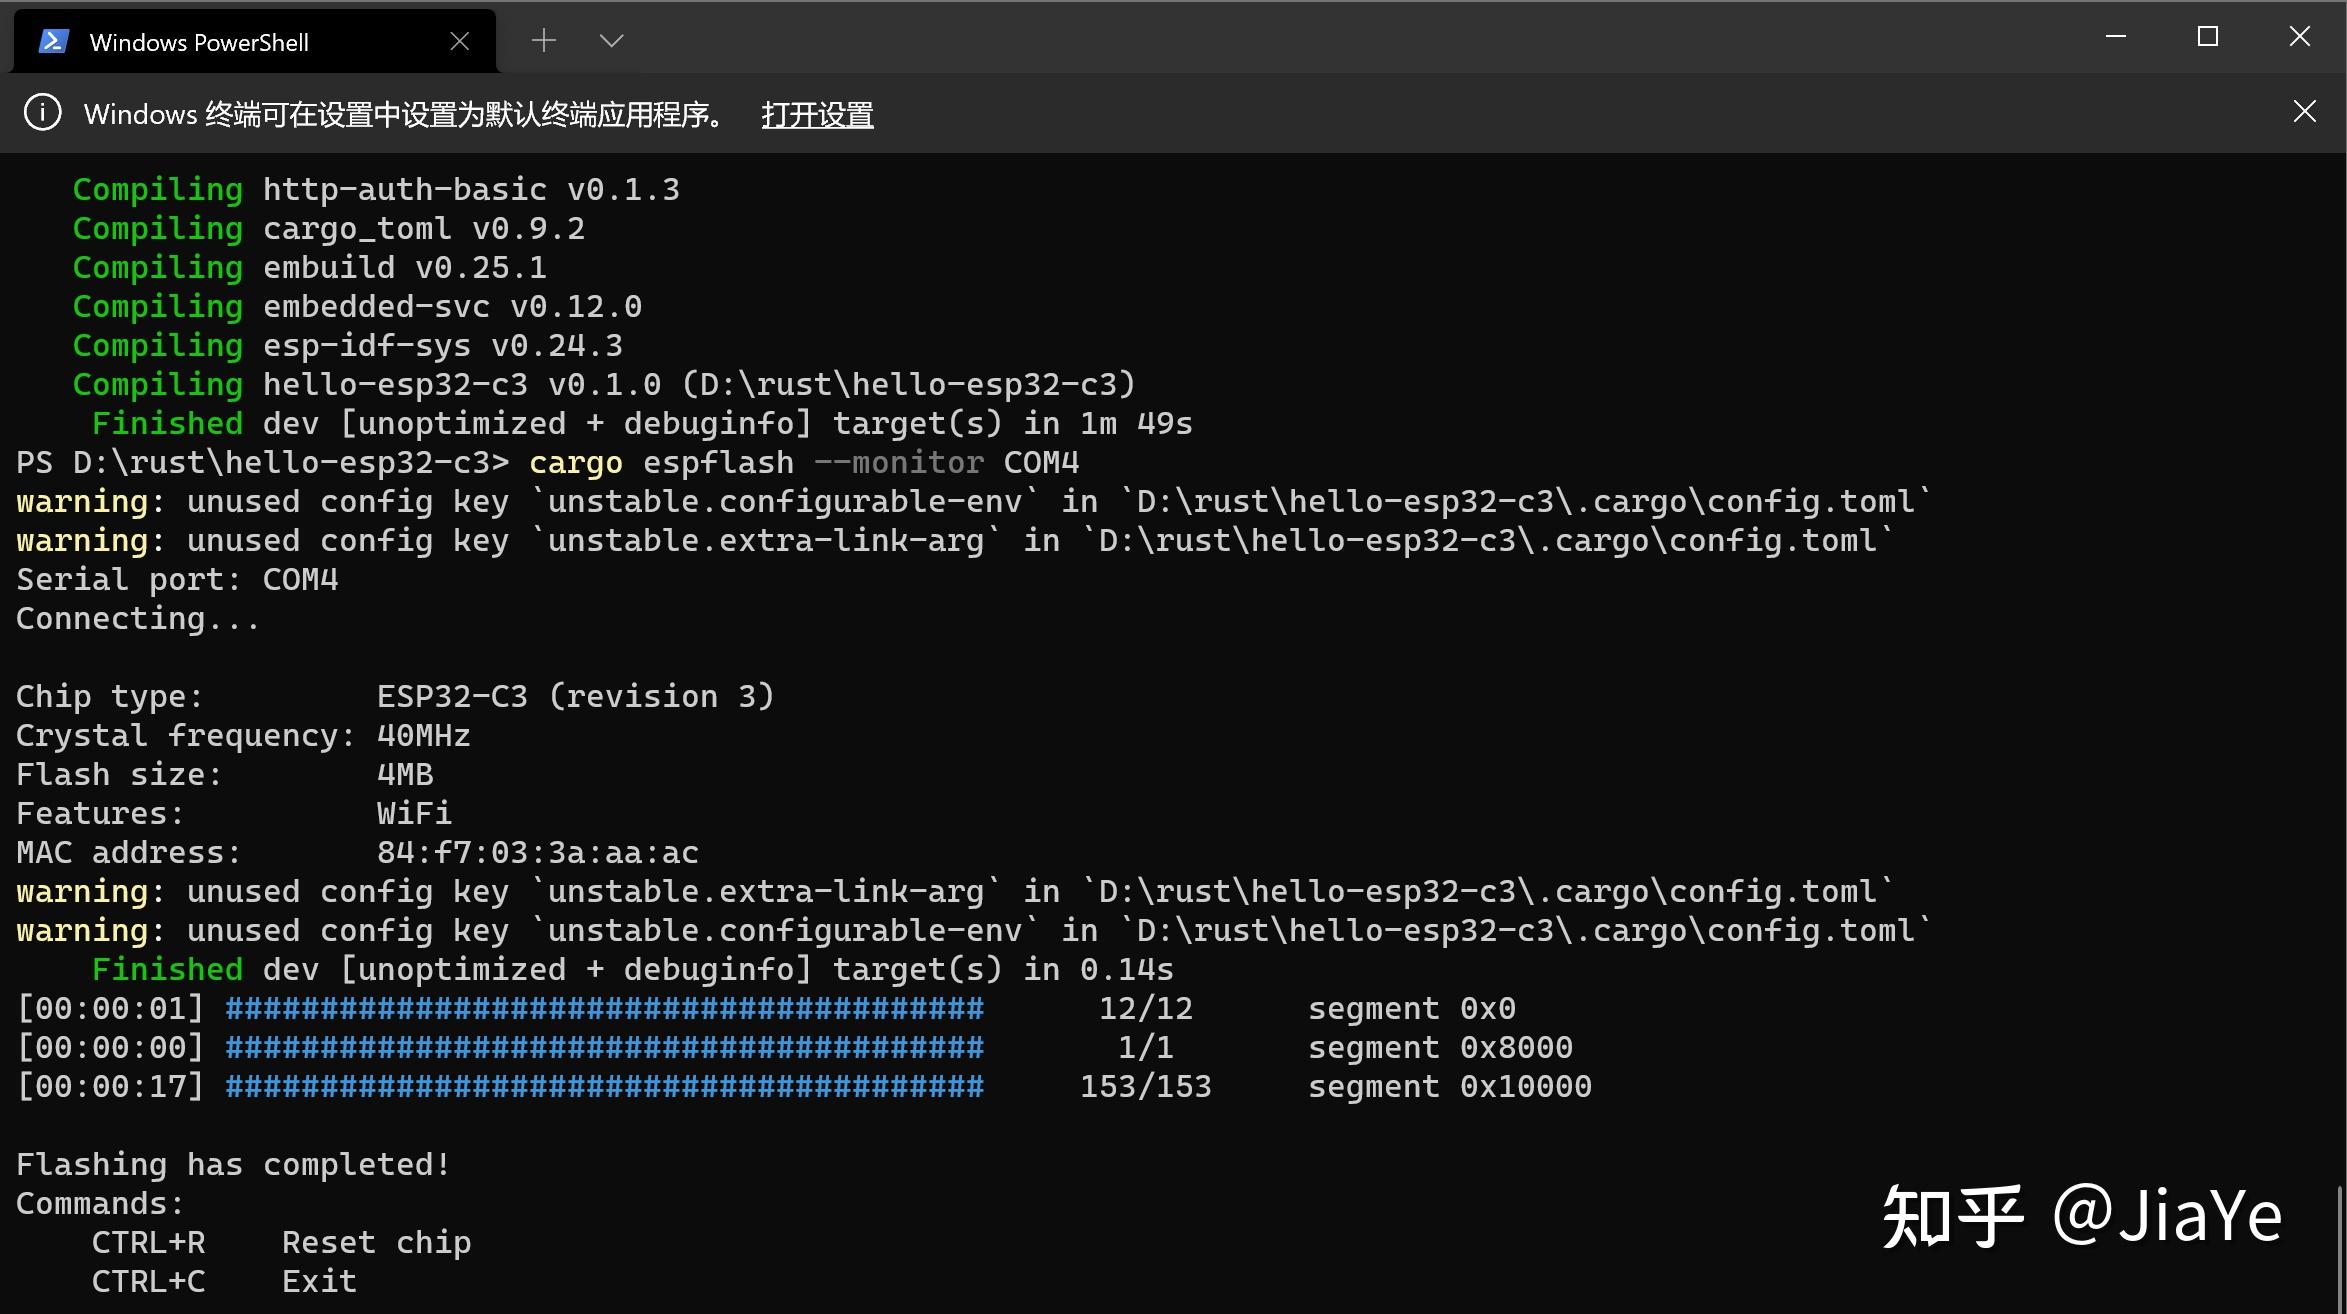This screenshot has height=1314, width=2347.
Task: Click 'Finished dev' line with 0.14s
Action: pos(633,969)
